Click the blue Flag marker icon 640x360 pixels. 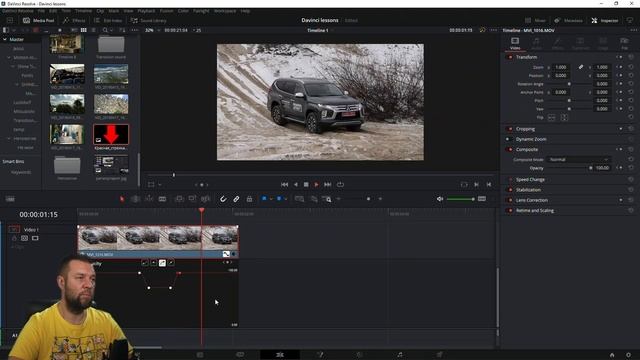(x=264, y=199)
